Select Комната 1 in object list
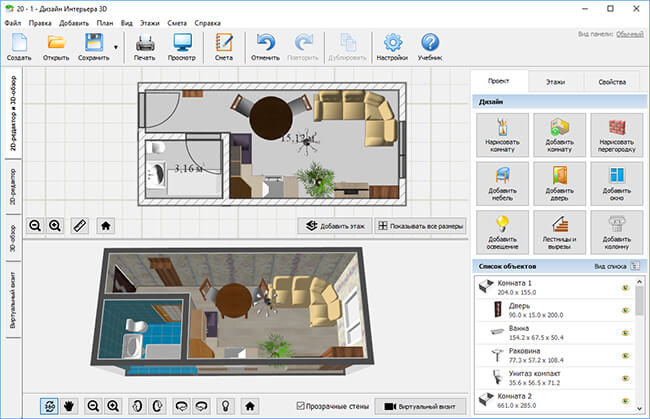The width and height of the screenshot is (650, 419). [554, 287]
